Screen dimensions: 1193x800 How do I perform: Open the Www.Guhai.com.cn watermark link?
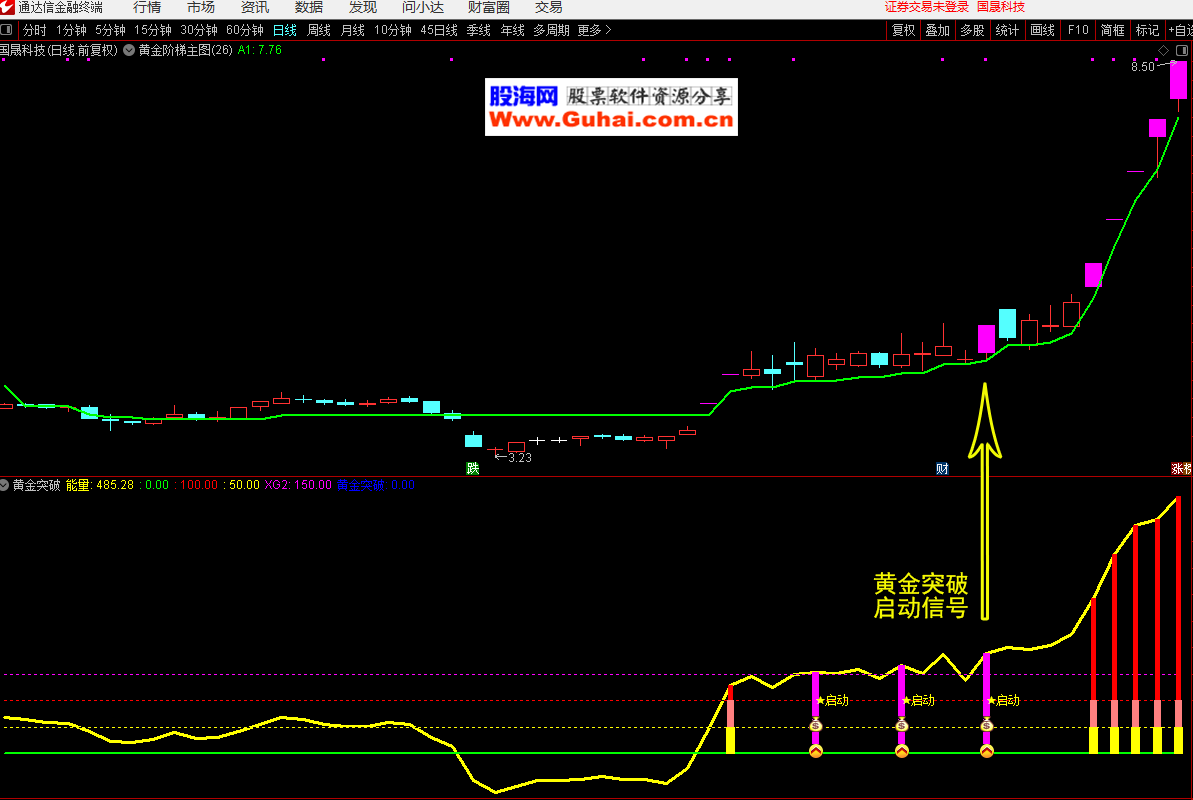point(611,121)
